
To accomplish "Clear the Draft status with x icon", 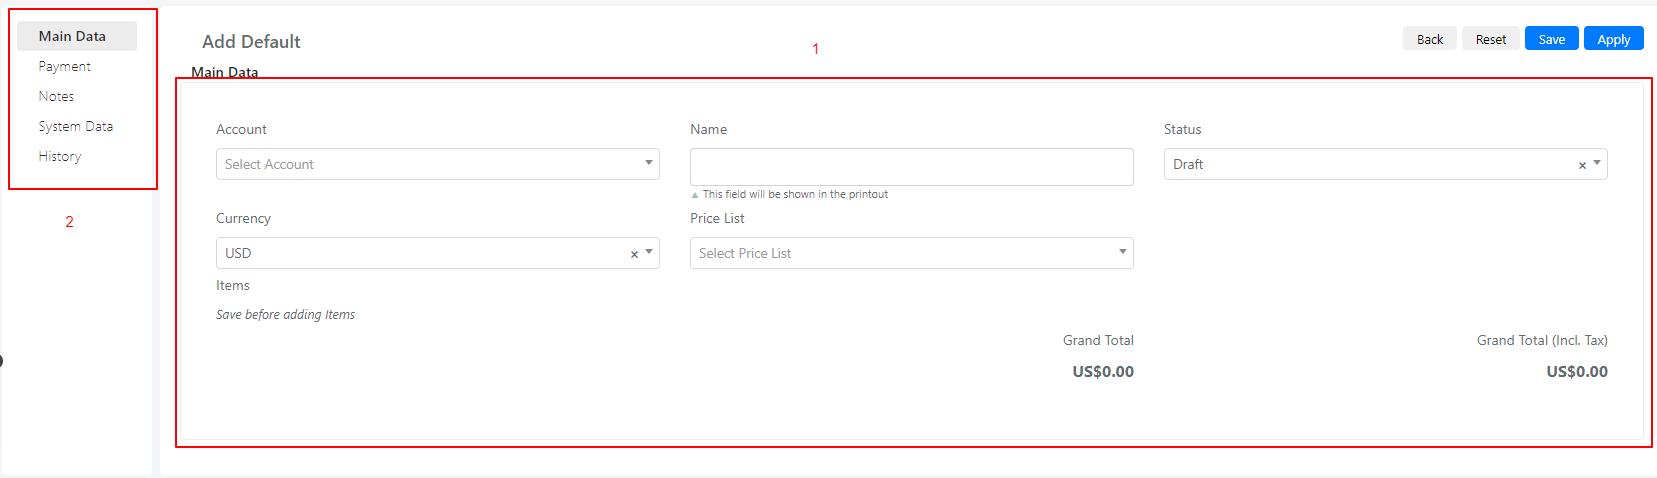I will pyautogui.click(x=1582, y=165).
